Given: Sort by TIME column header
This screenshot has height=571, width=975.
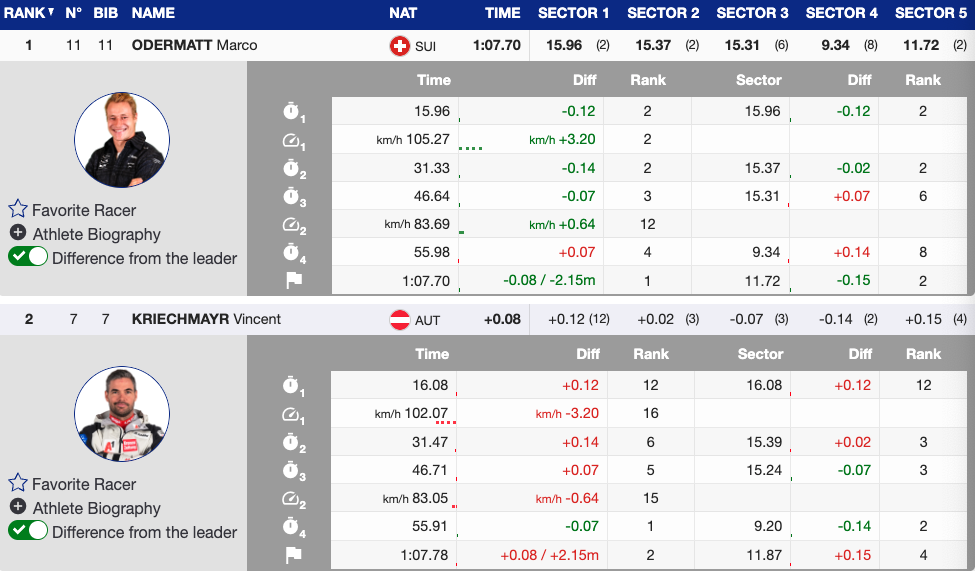Looking at the screenshot, I should 502,13.
